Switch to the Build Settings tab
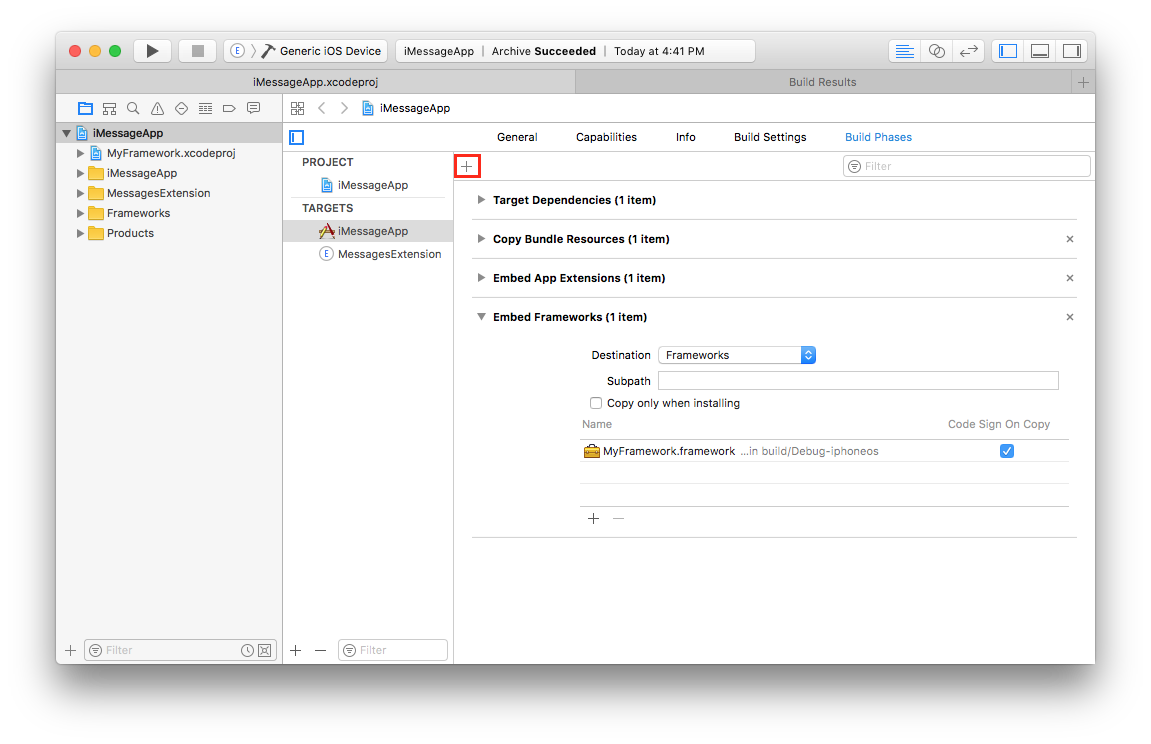This screenshot has height=744, width=1151. point(770,137)
